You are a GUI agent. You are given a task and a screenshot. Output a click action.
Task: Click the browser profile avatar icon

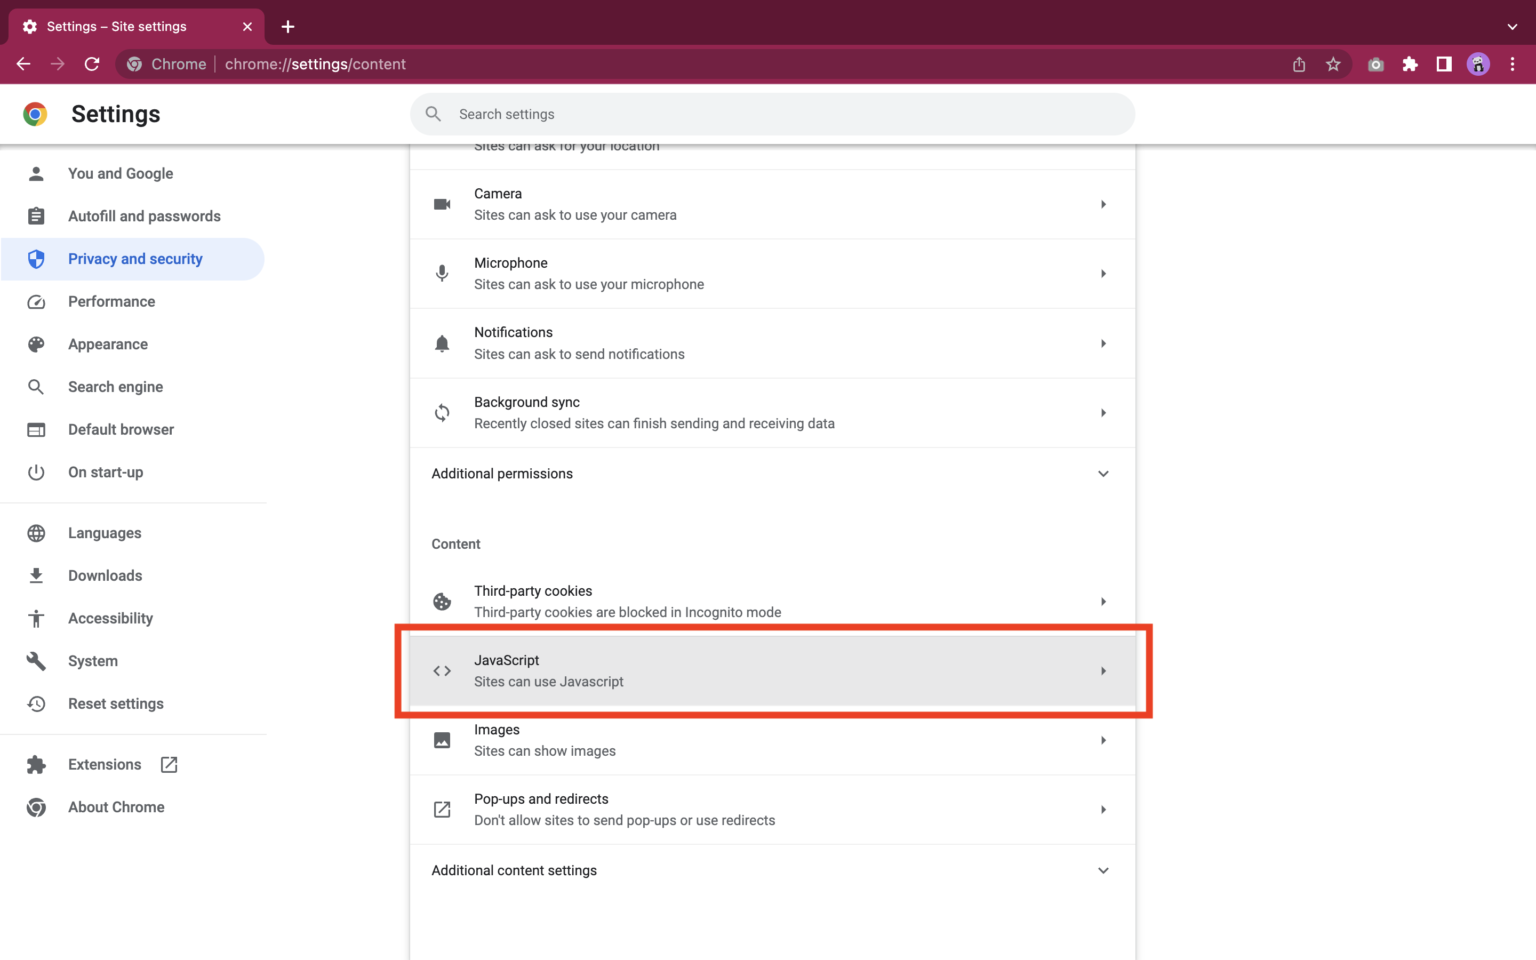point(1478,63)
